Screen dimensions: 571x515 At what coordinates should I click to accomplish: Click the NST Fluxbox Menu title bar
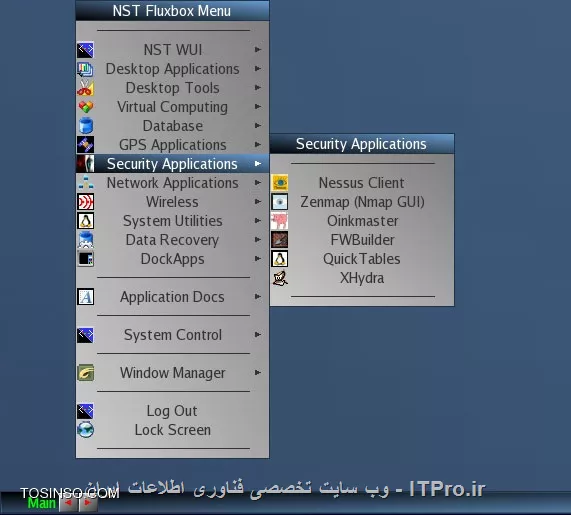pos(173,11)
